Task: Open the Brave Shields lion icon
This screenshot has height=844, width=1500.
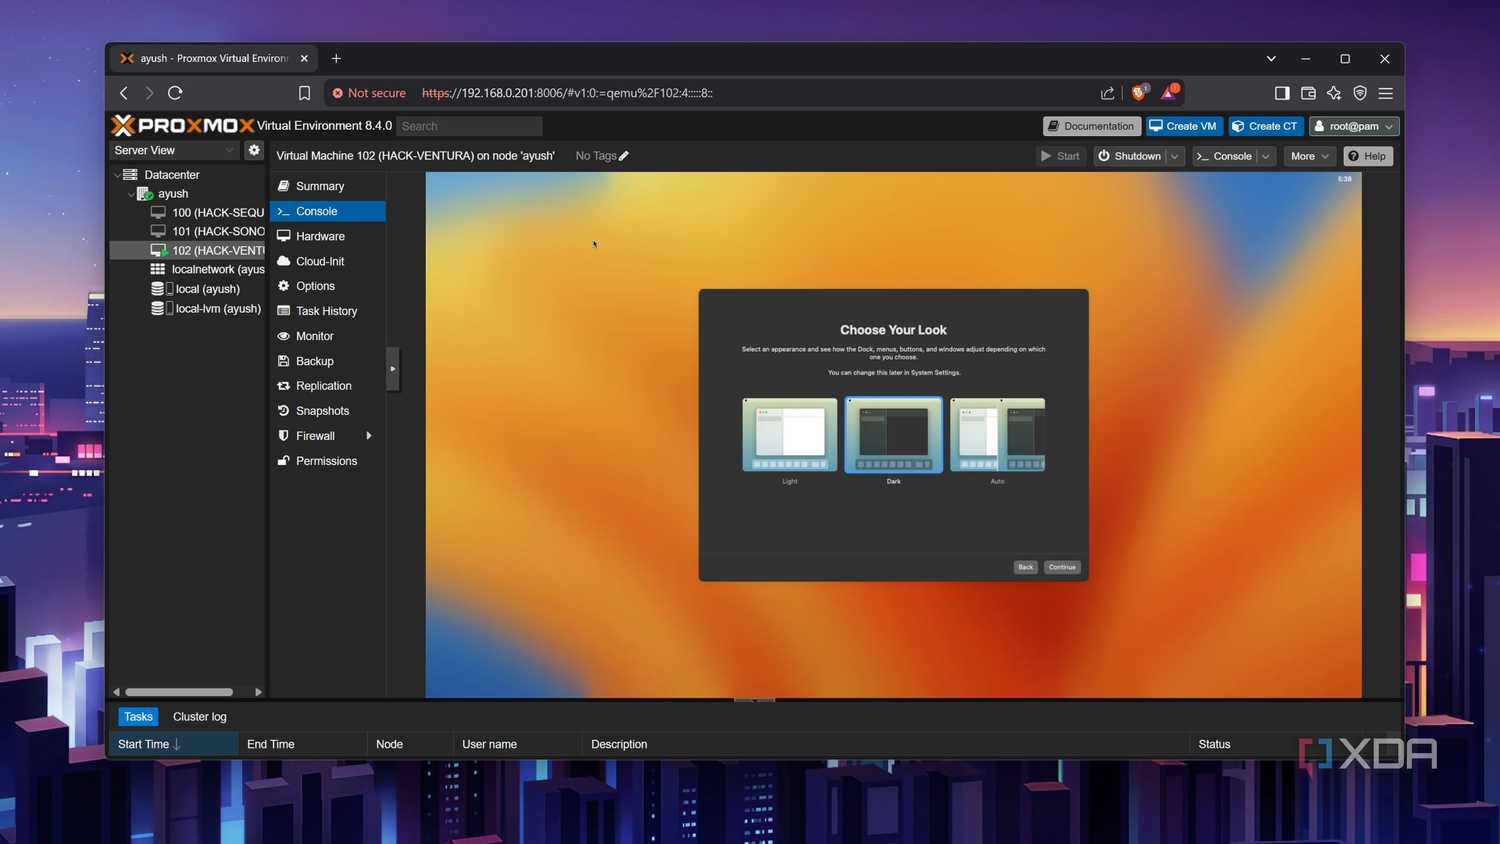Action: 1138,93
